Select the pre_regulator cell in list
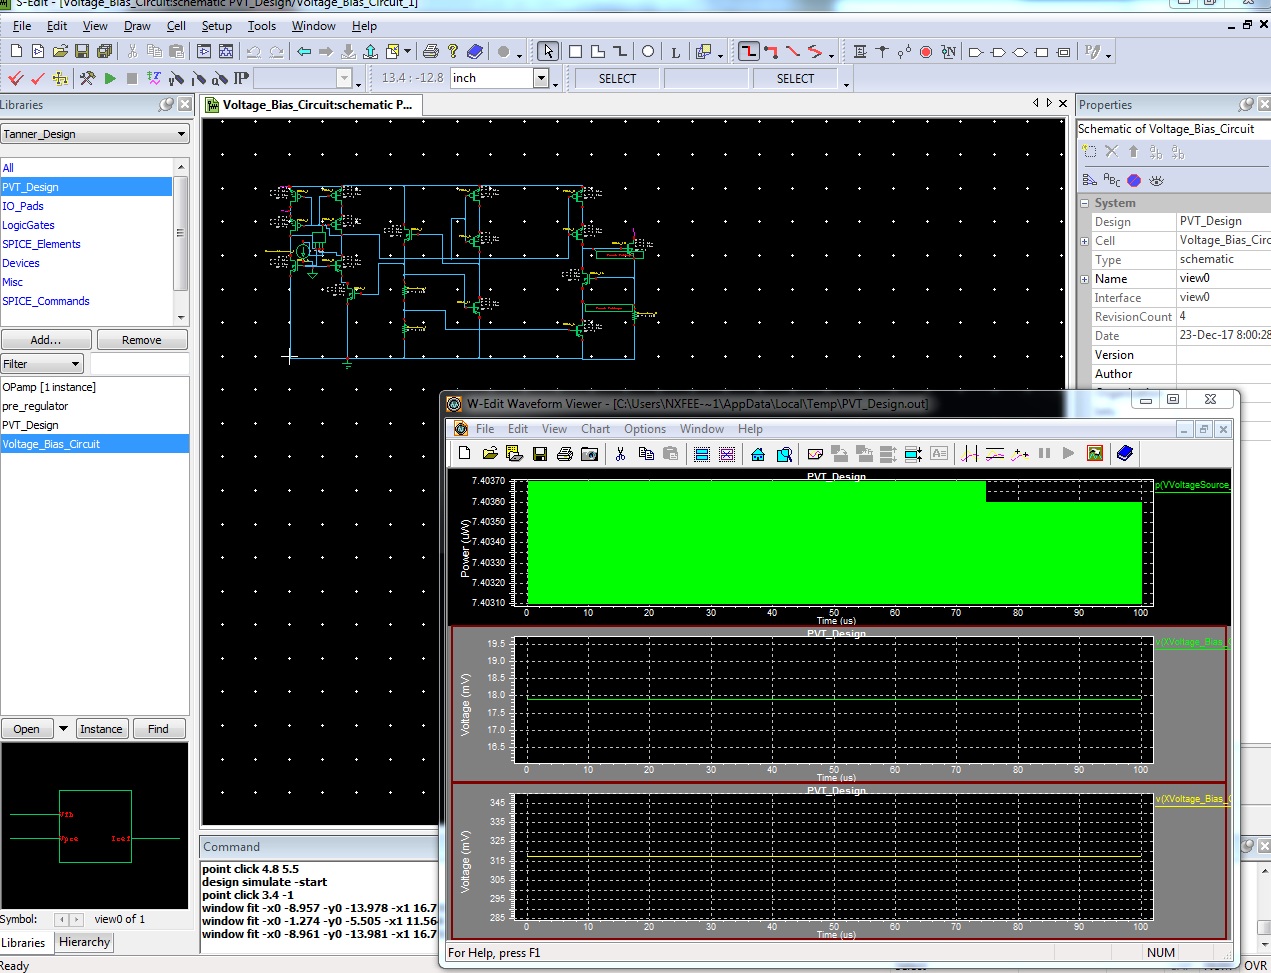Screen dimensions: 1271x973 point(36,406)
